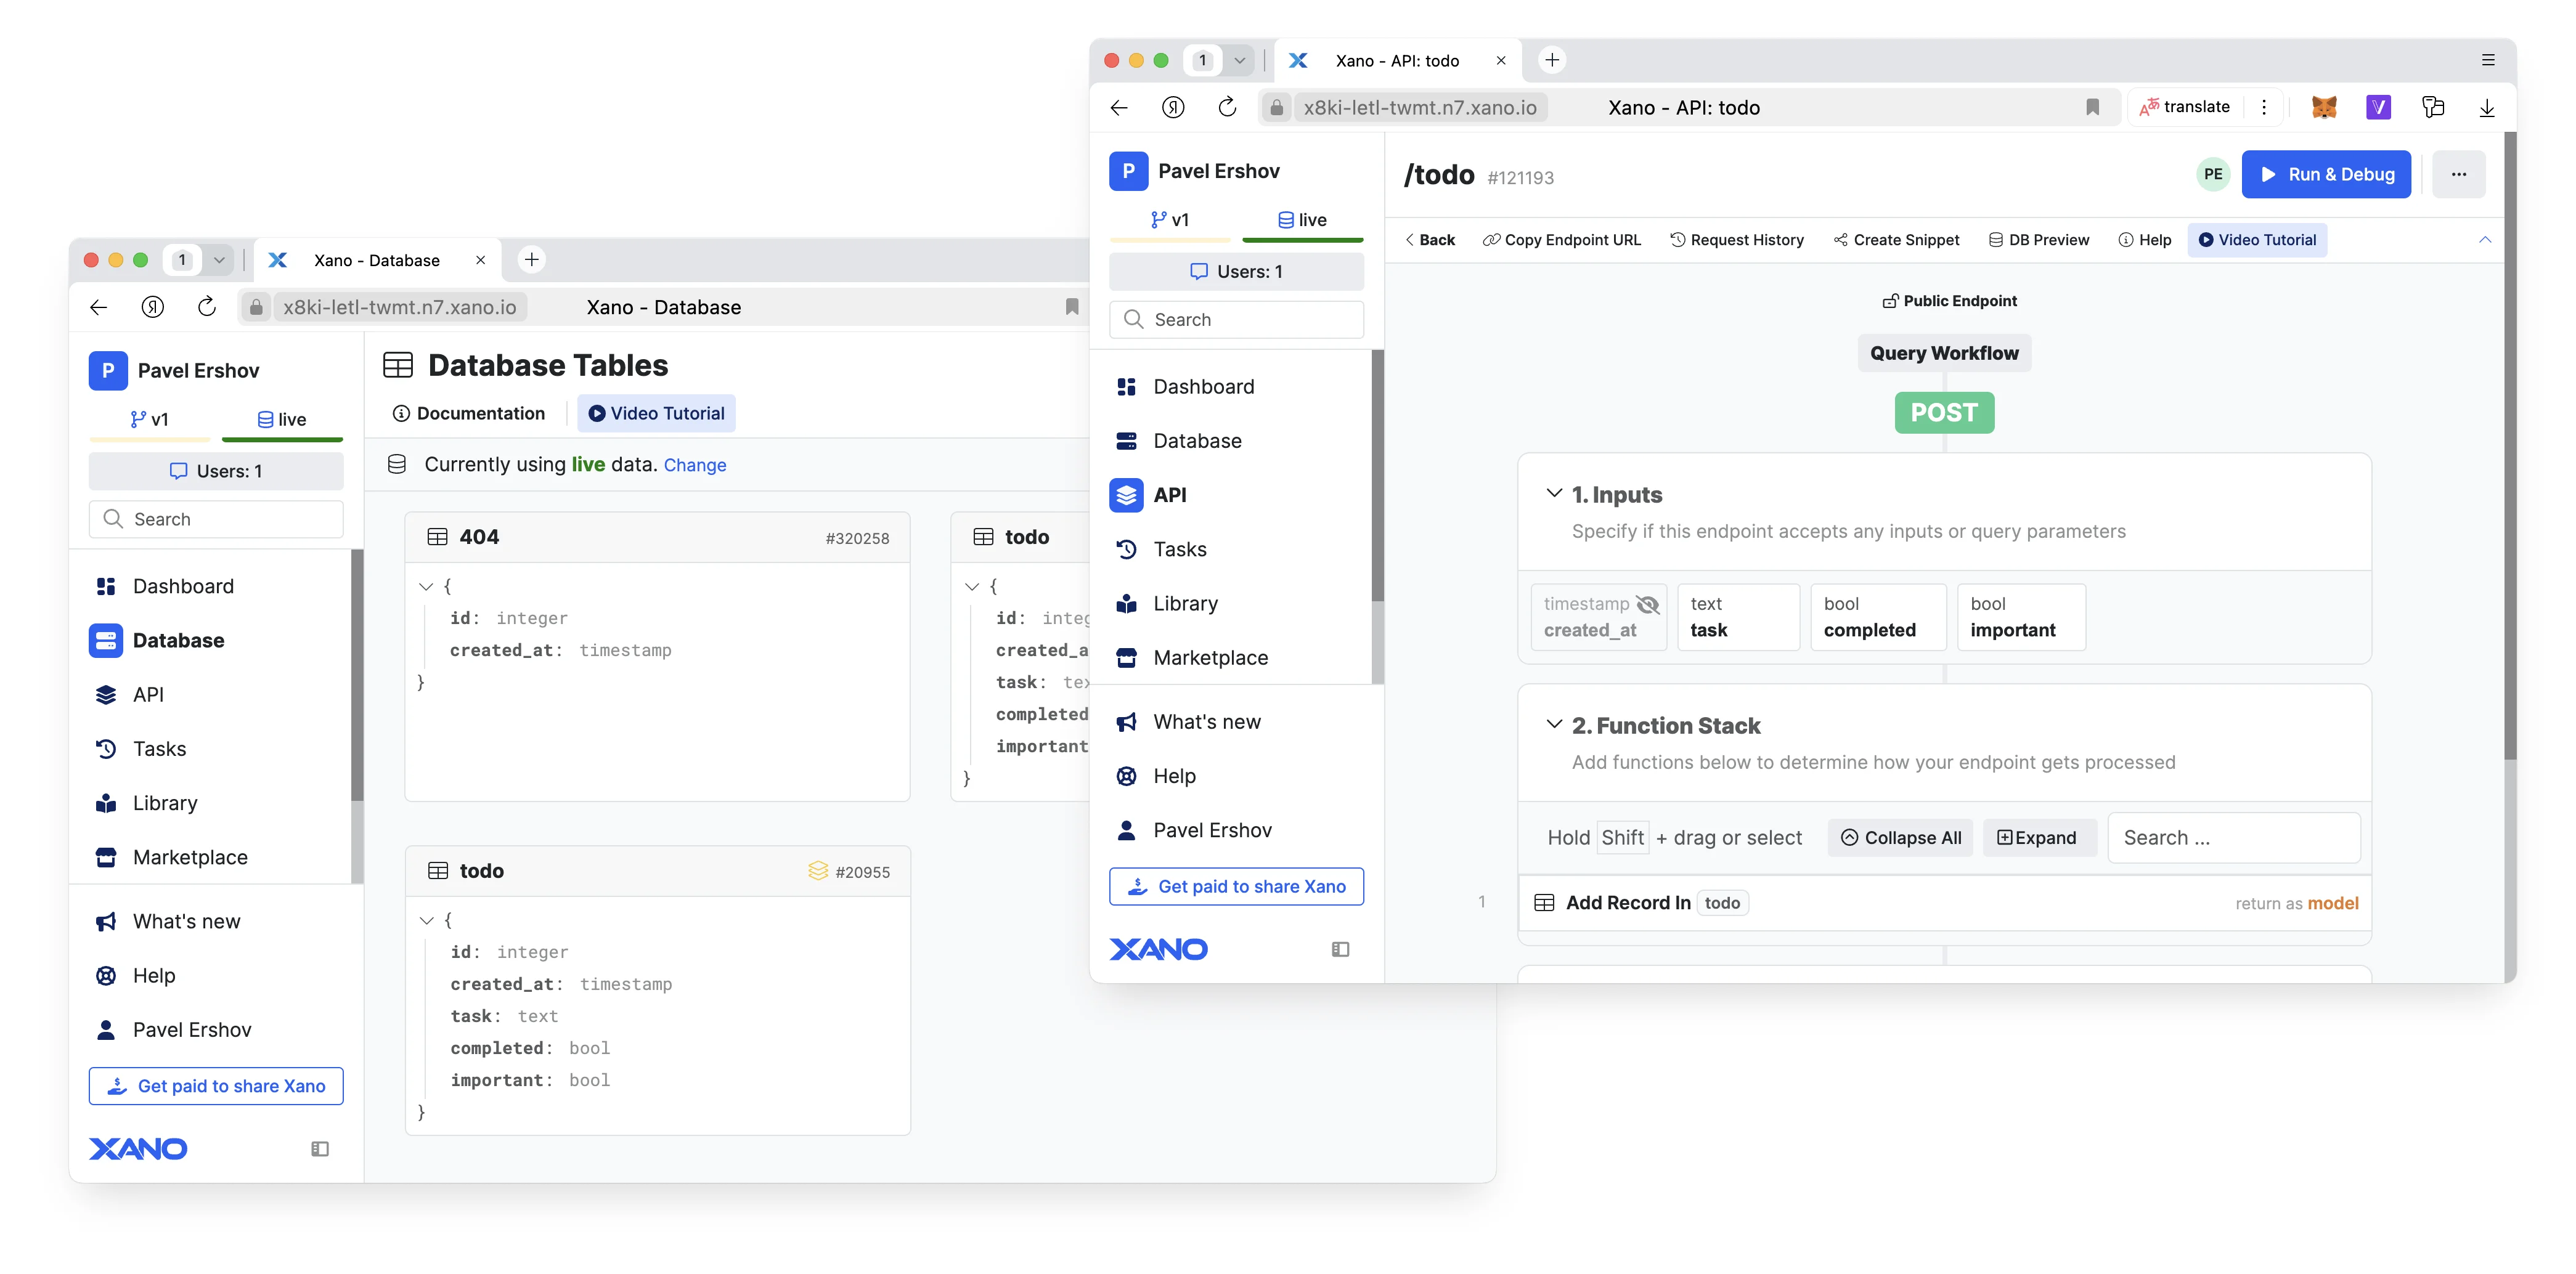The width and height of the screenshot is (2576, 1274).
Task: Click Get paid to share Xano in Database window
Action: click(x=216, y=1086)
